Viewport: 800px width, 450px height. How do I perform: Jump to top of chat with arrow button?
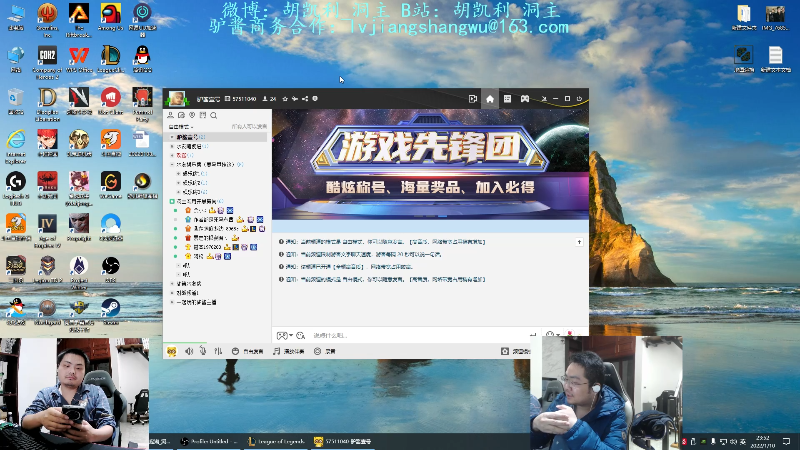(579, 242)
